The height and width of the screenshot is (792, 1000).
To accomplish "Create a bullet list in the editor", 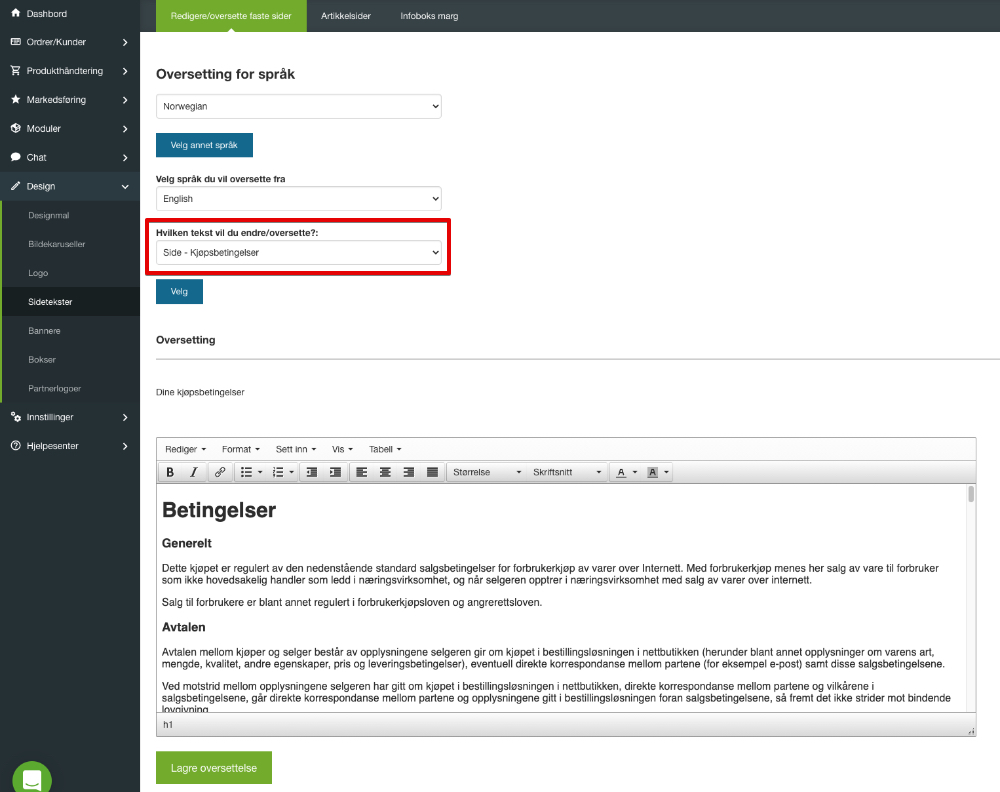I will (x=246, y=473).
